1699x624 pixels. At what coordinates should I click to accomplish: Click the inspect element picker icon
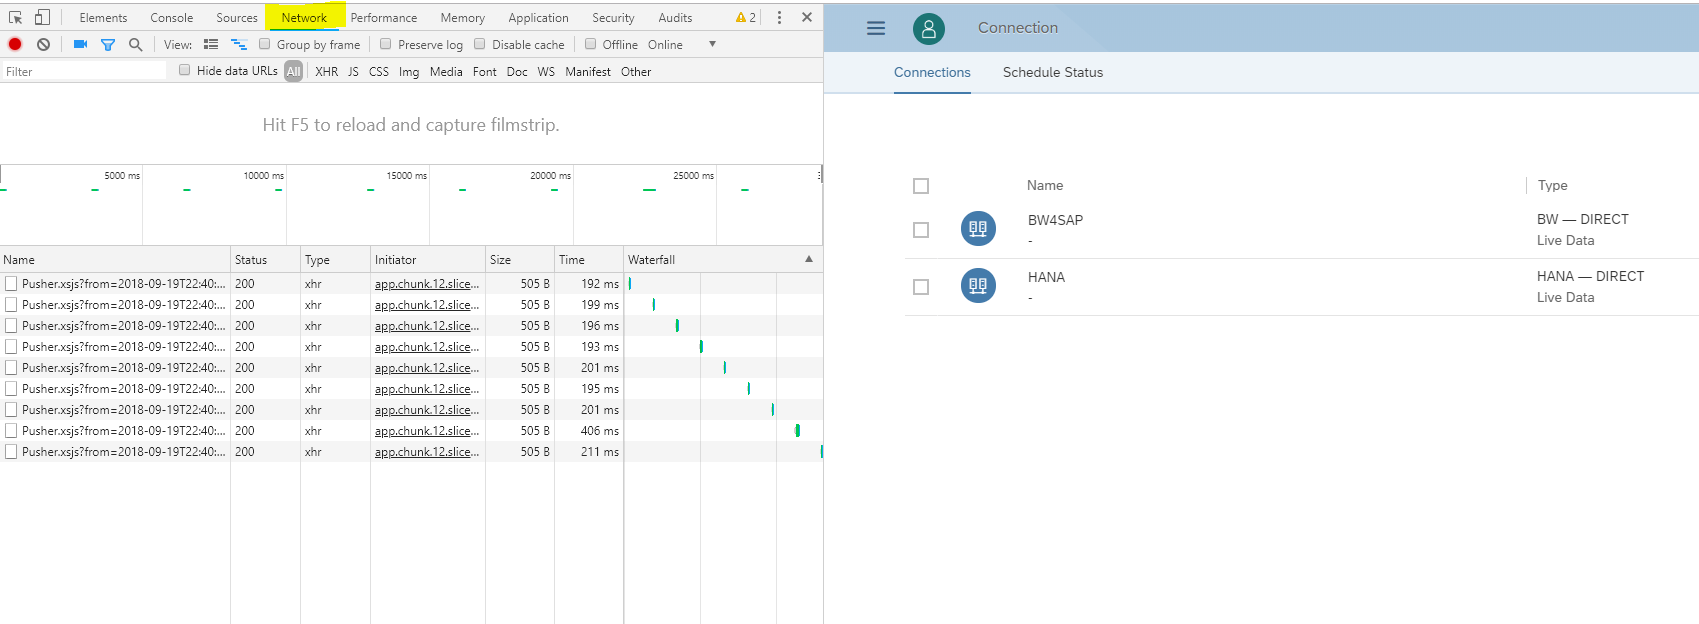(15, 17)
